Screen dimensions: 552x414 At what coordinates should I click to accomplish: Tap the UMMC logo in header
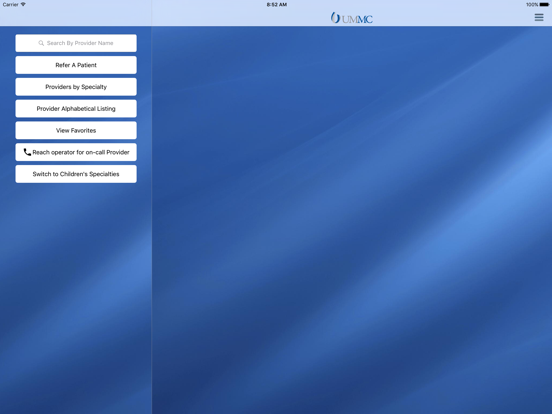[351, 18]
